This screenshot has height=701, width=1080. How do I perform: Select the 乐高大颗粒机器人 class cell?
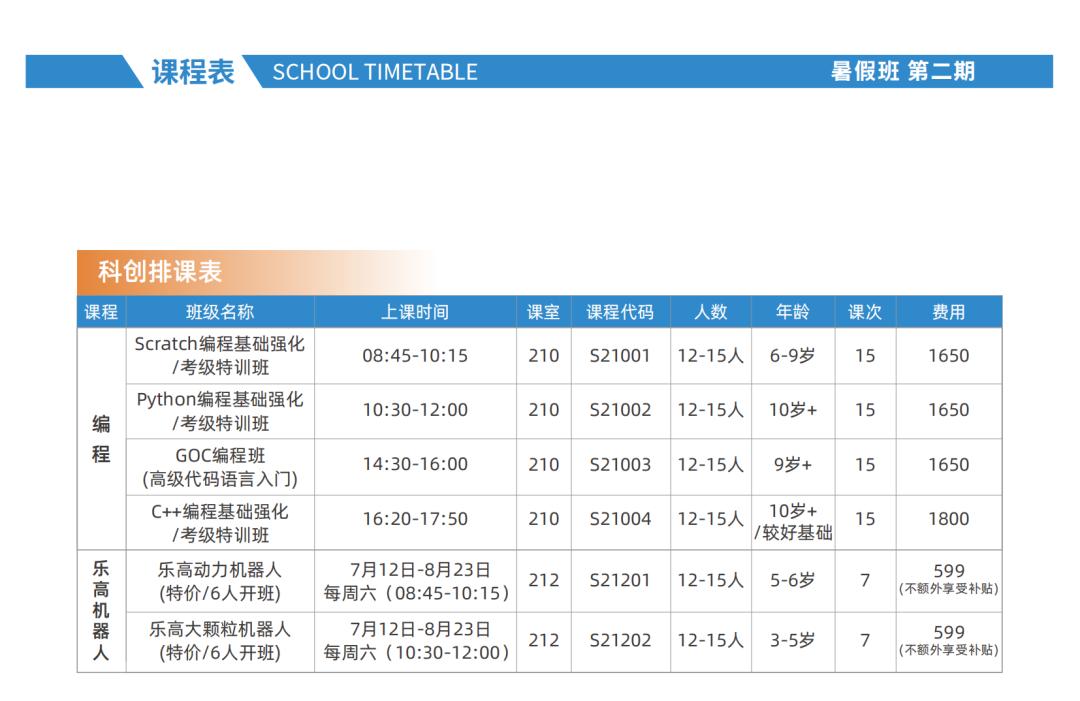click(220, 640)
